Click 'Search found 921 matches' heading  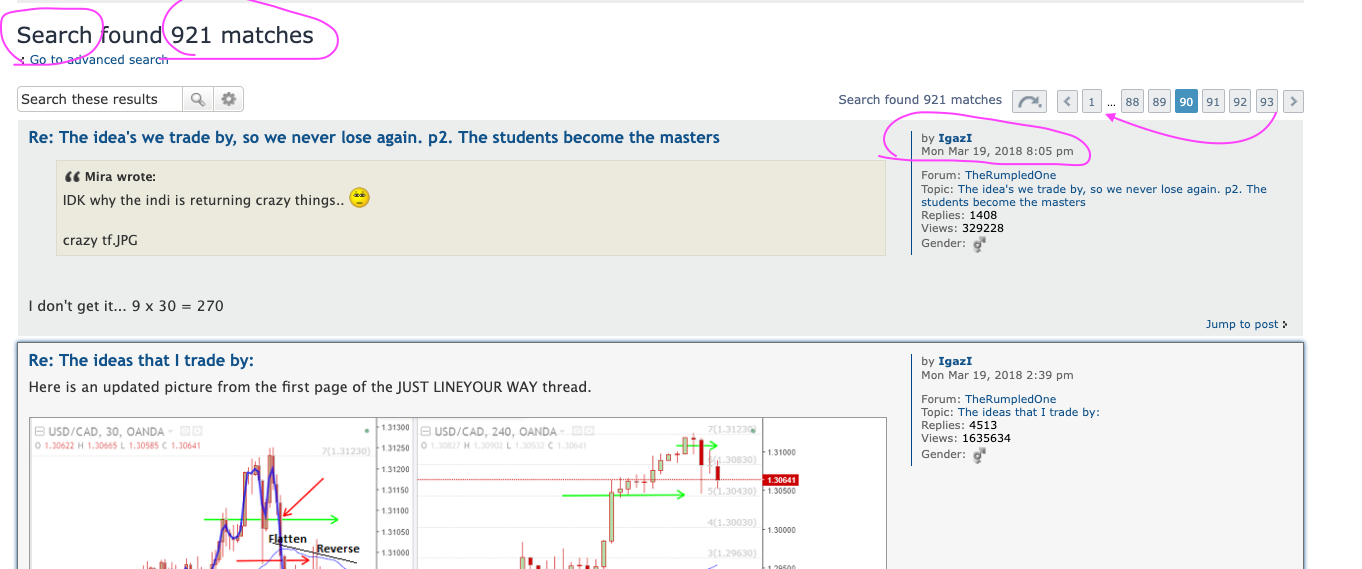coord(165,35)
